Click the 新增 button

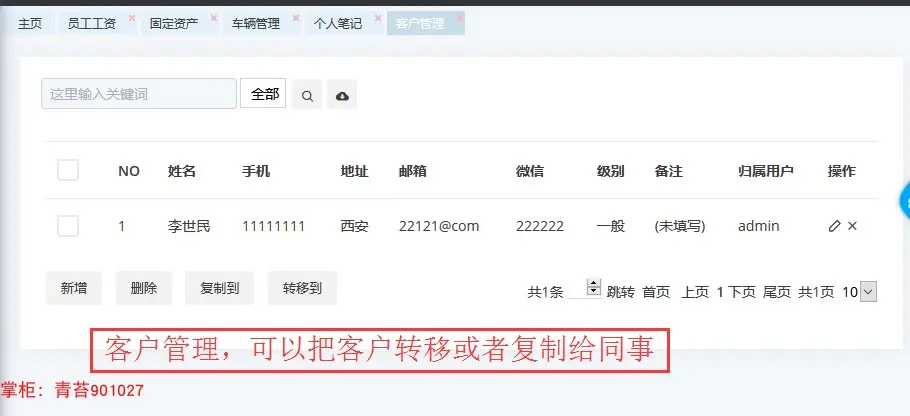[74, 288]
